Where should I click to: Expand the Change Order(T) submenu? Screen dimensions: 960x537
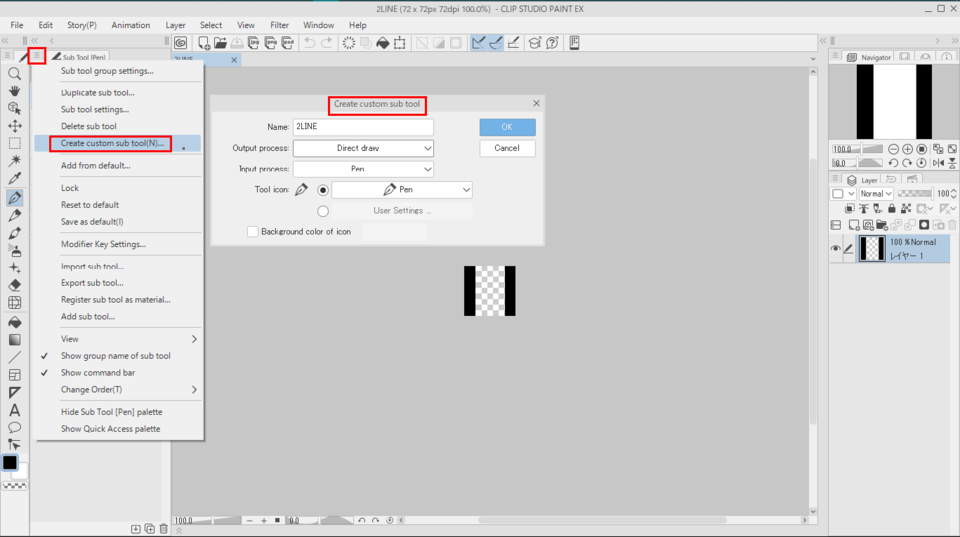[118, 389]
